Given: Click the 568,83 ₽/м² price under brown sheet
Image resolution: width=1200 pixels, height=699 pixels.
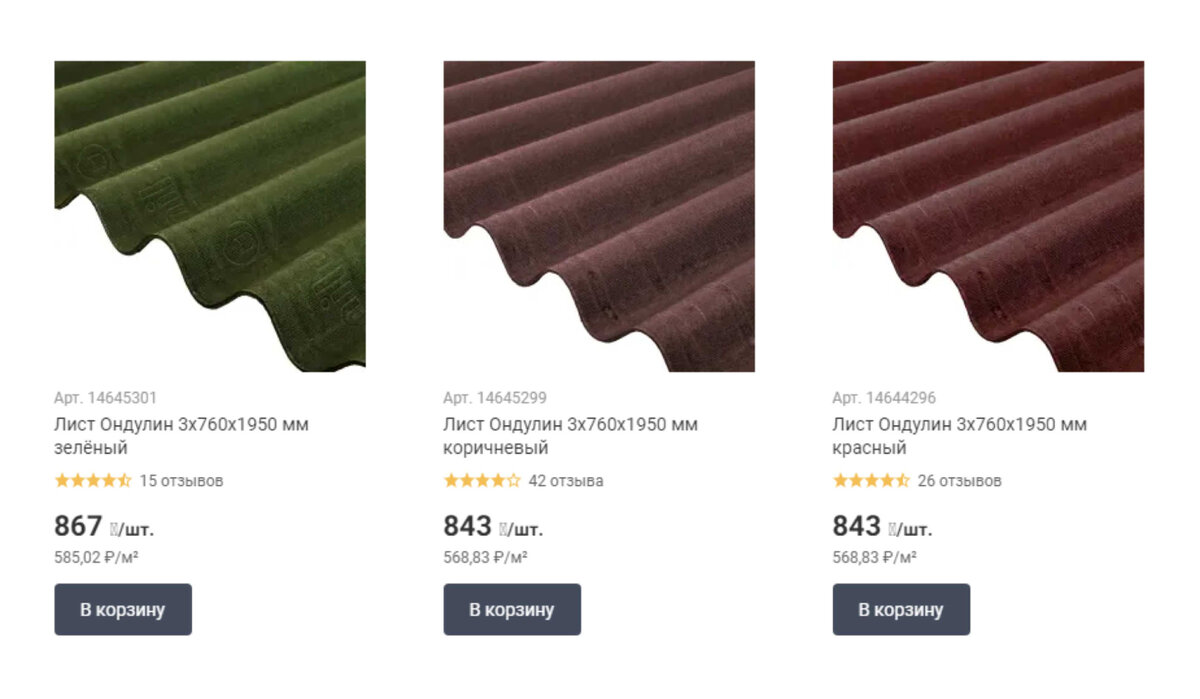Looking at the screenshot, I should 486,558.
